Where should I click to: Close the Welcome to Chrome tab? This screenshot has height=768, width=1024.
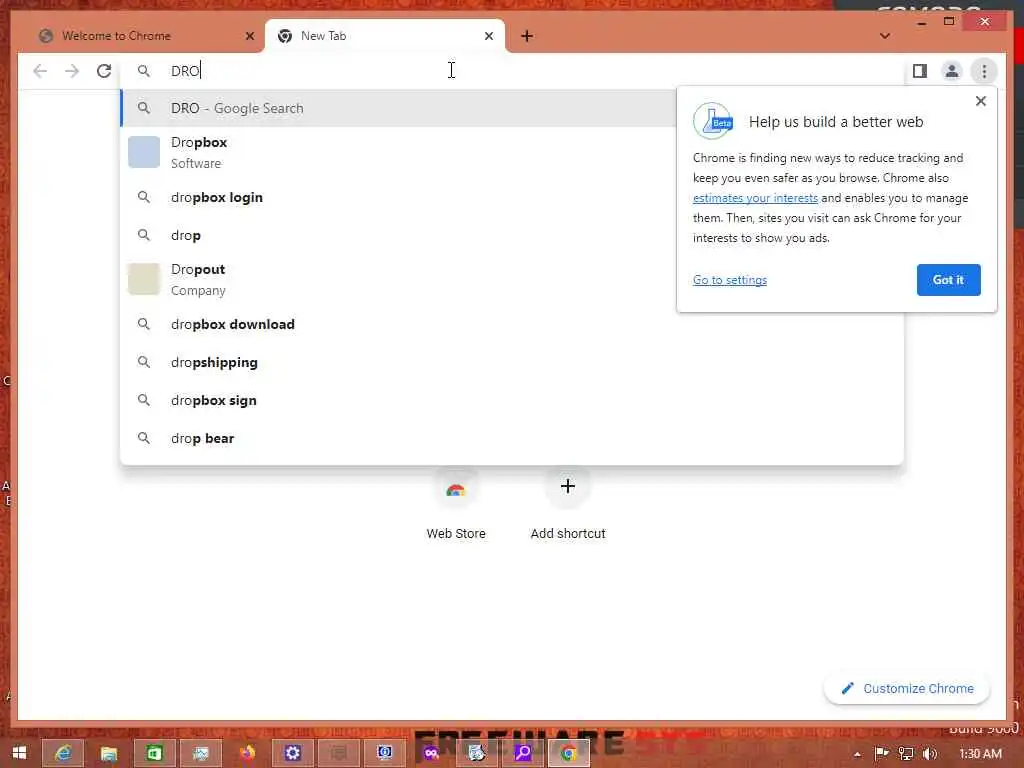click(249, 36)
